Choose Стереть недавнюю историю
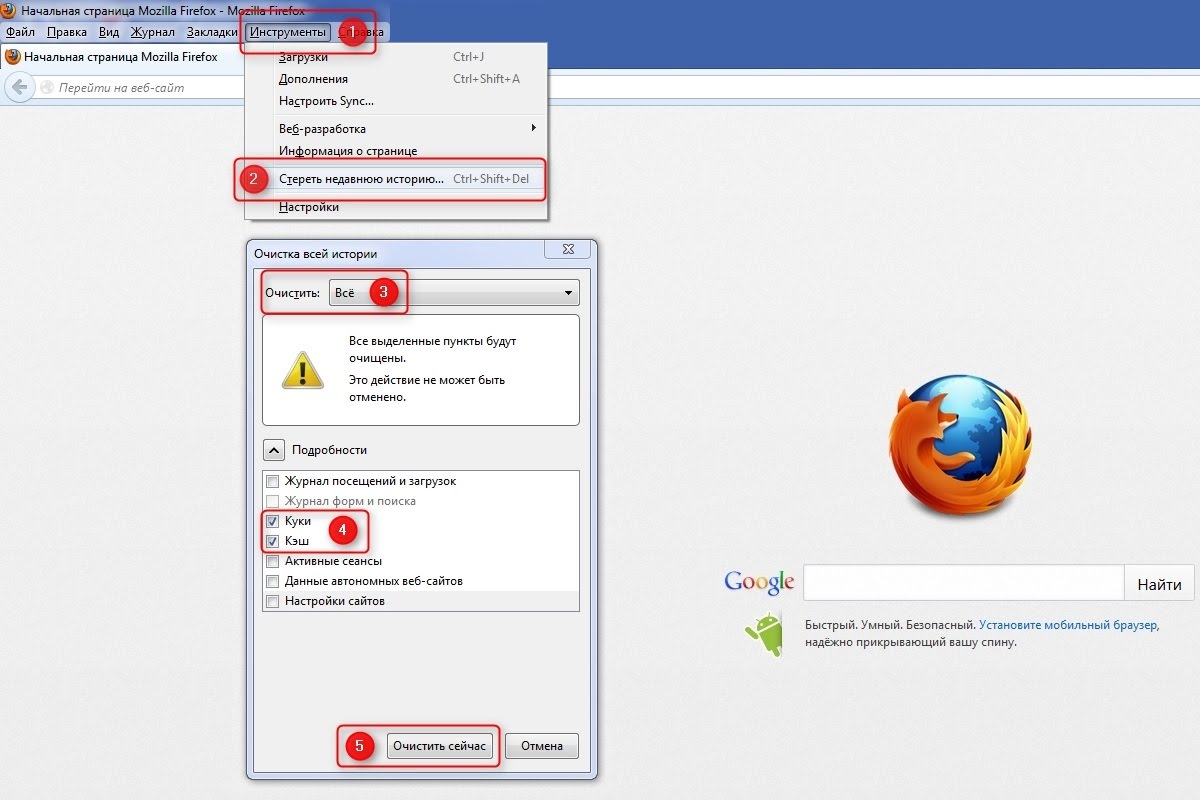 click(x=396, y=179)
